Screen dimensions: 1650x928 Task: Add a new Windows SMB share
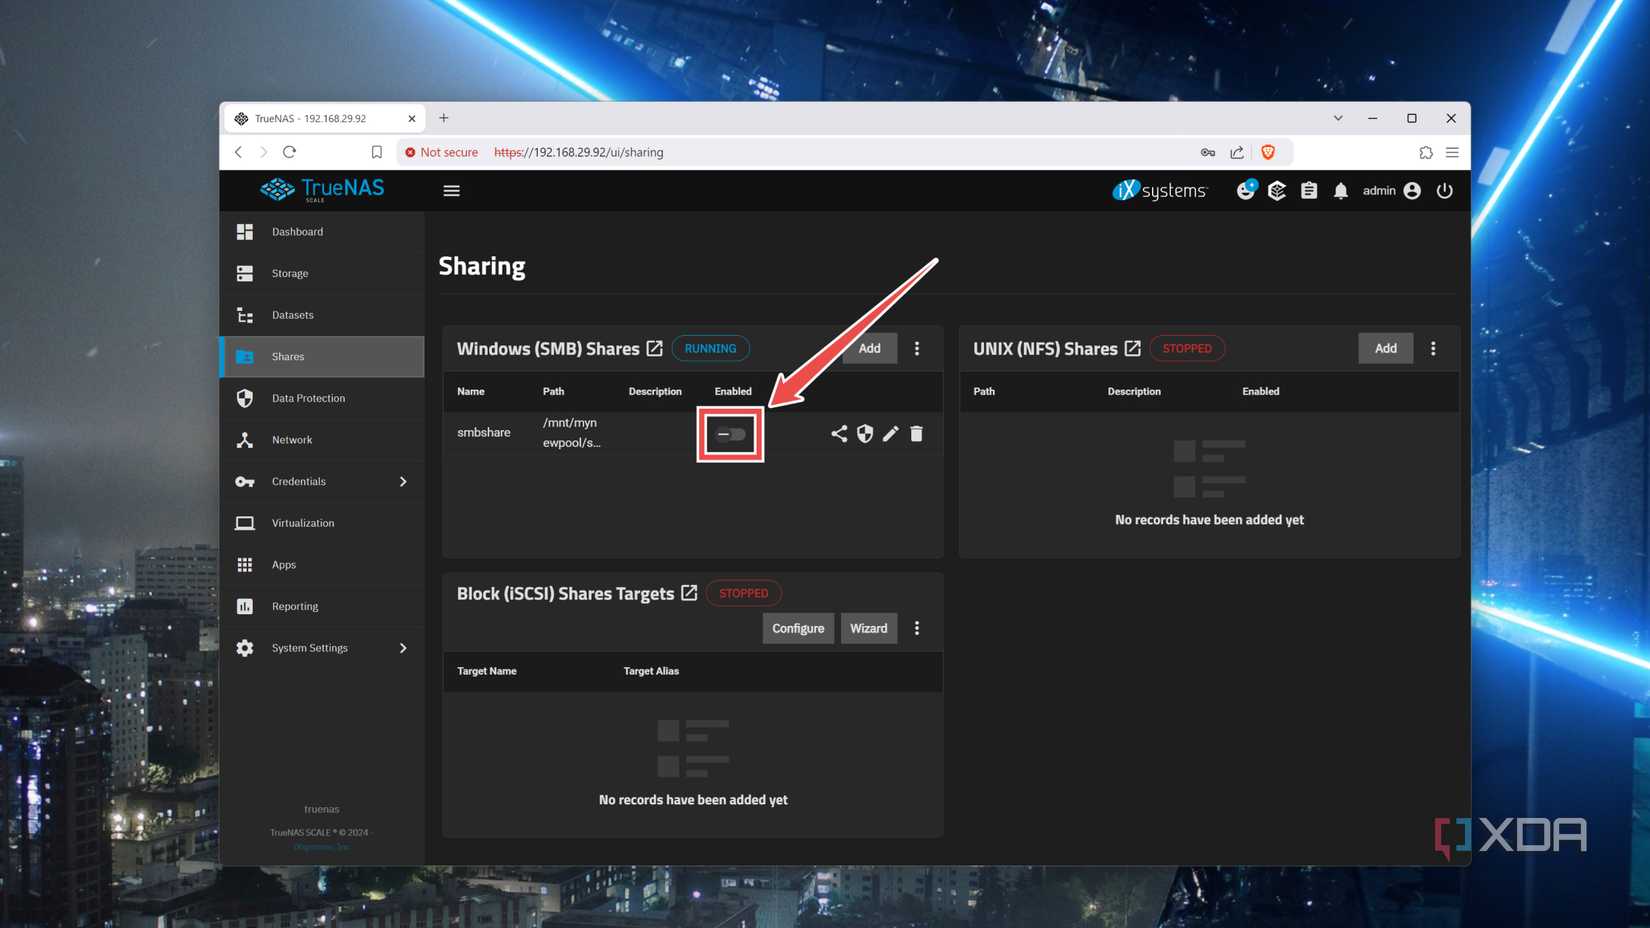868,348
